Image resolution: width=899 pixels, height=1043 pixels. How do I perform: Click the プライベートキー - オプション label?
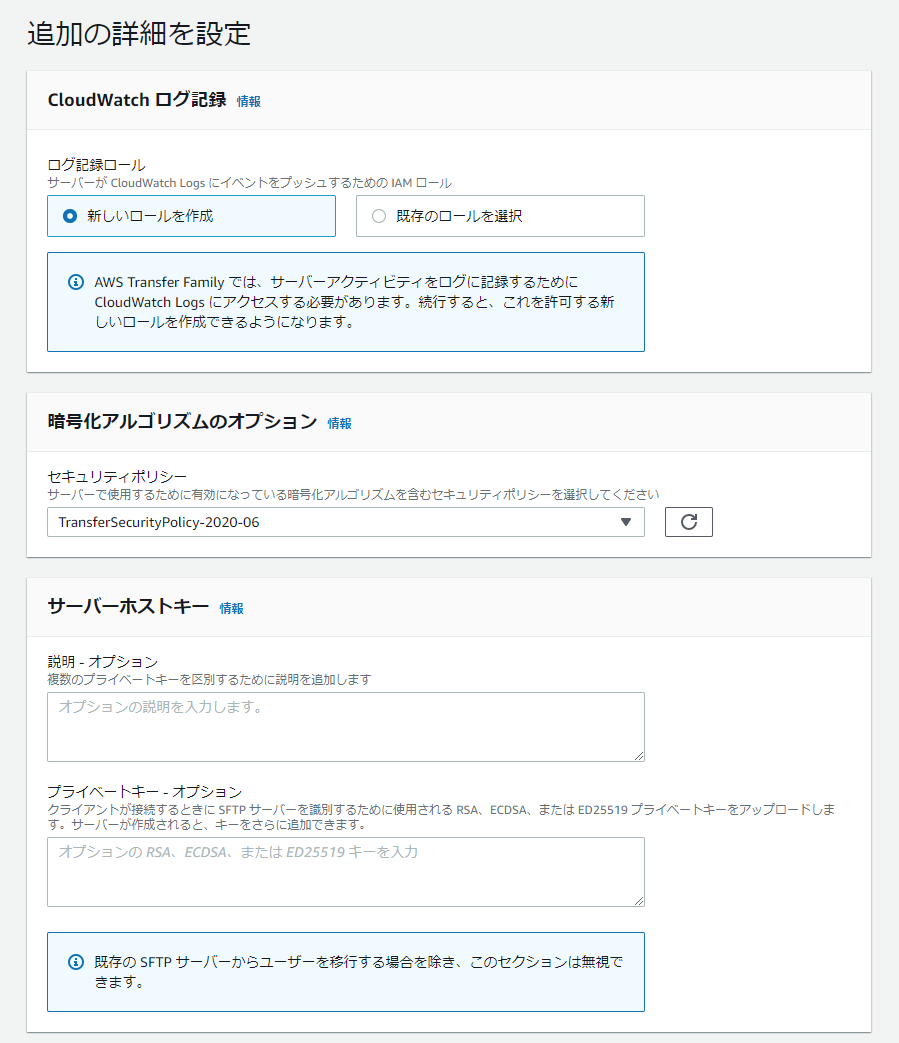(144, 792)
